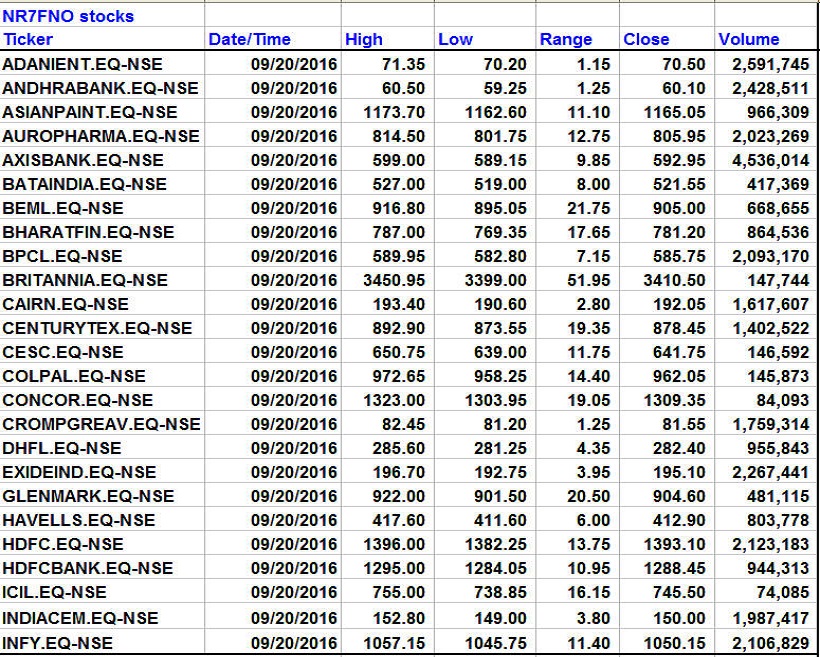This screenshot has width=820, height=657.
Task: Click the Low column header
Action: (x=455, y=40)
